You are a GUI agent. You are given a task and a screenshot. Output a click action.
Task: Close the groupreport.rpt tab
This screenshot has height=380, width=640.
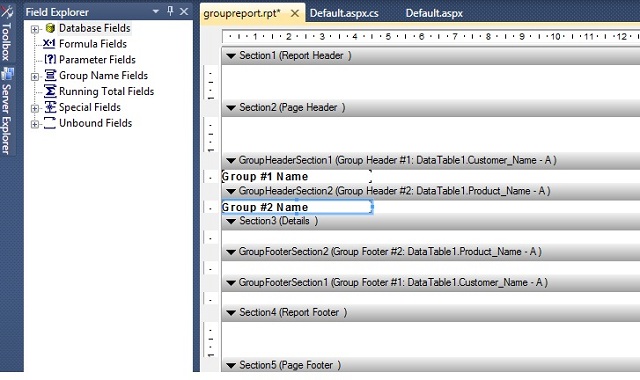click(295, 13)
